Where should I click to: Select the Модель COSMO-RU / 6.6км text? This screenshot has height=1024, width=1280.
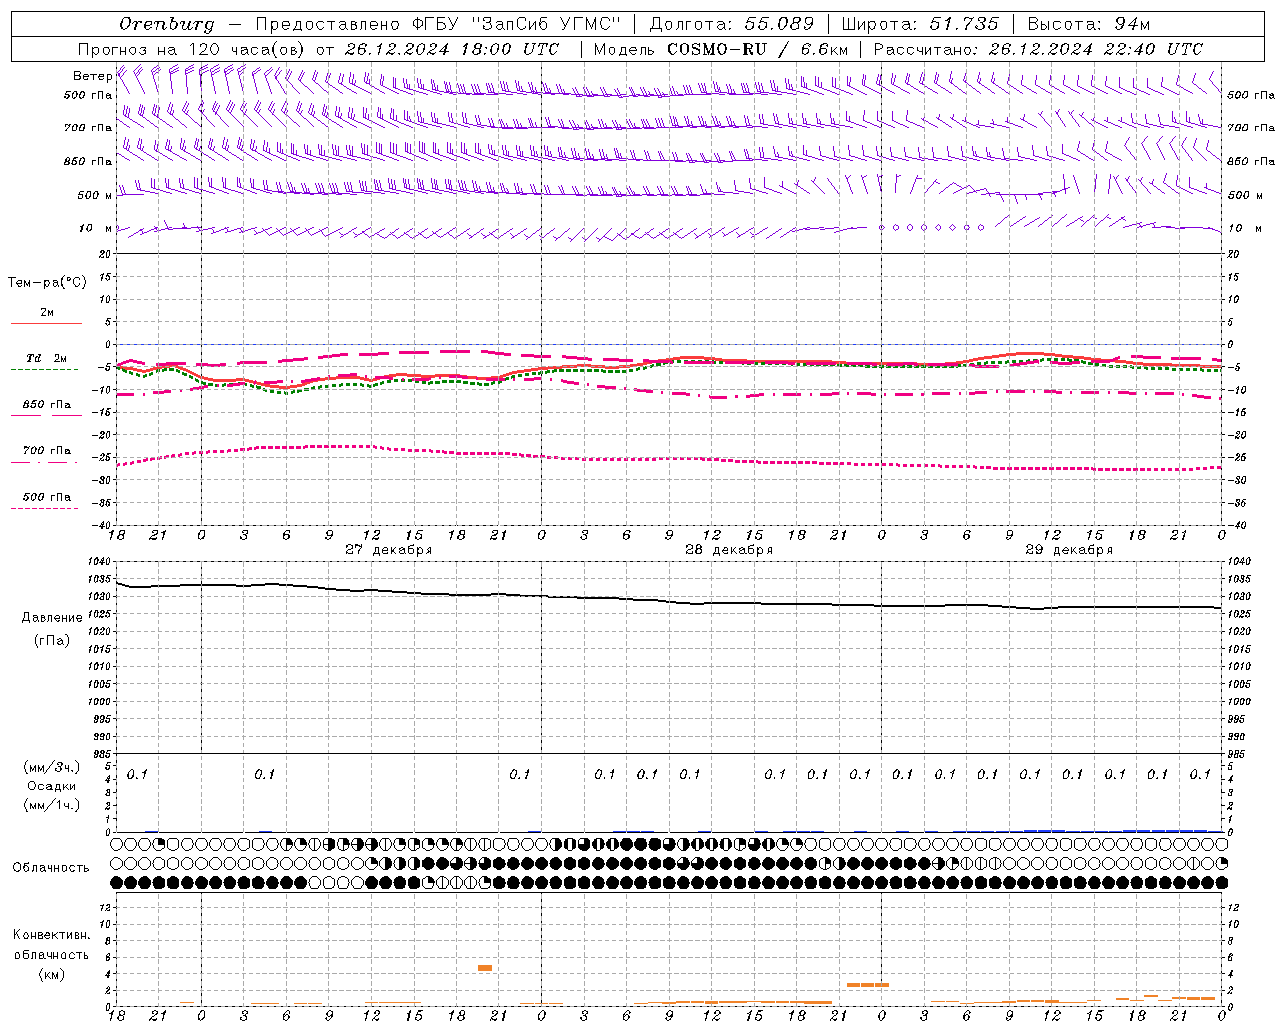coord(721,49)
